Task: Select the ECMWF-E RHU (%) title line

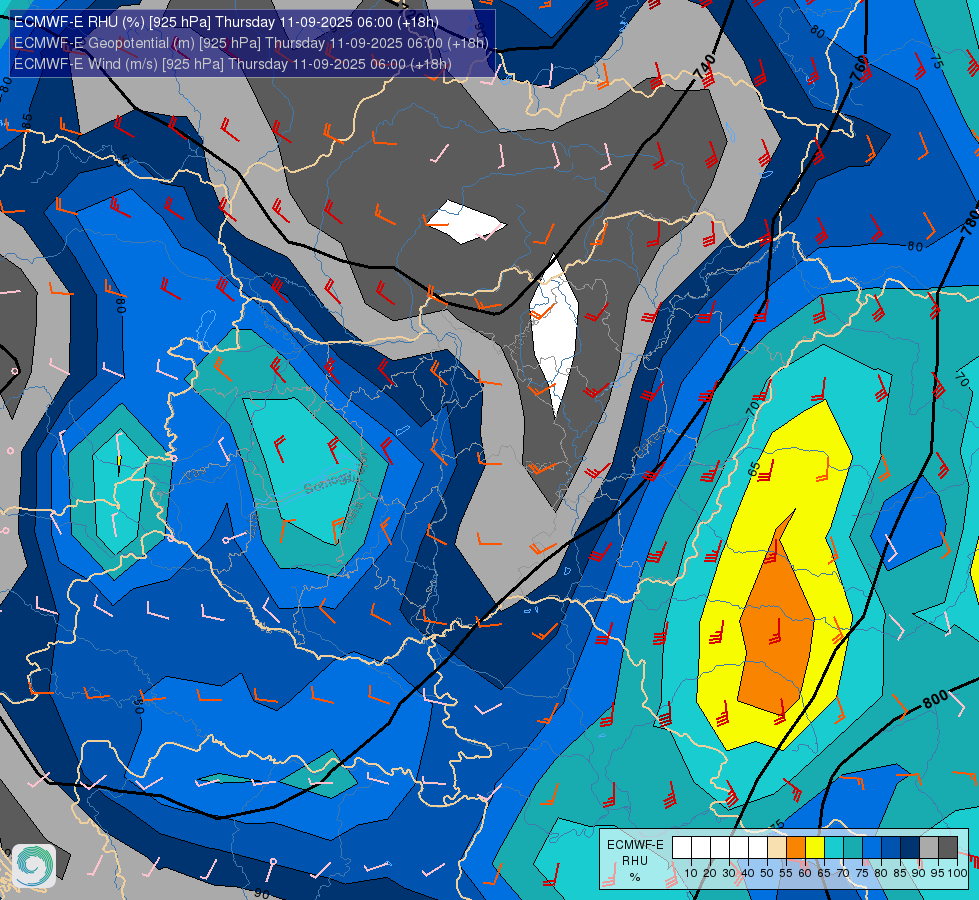Action: [226, 22]
